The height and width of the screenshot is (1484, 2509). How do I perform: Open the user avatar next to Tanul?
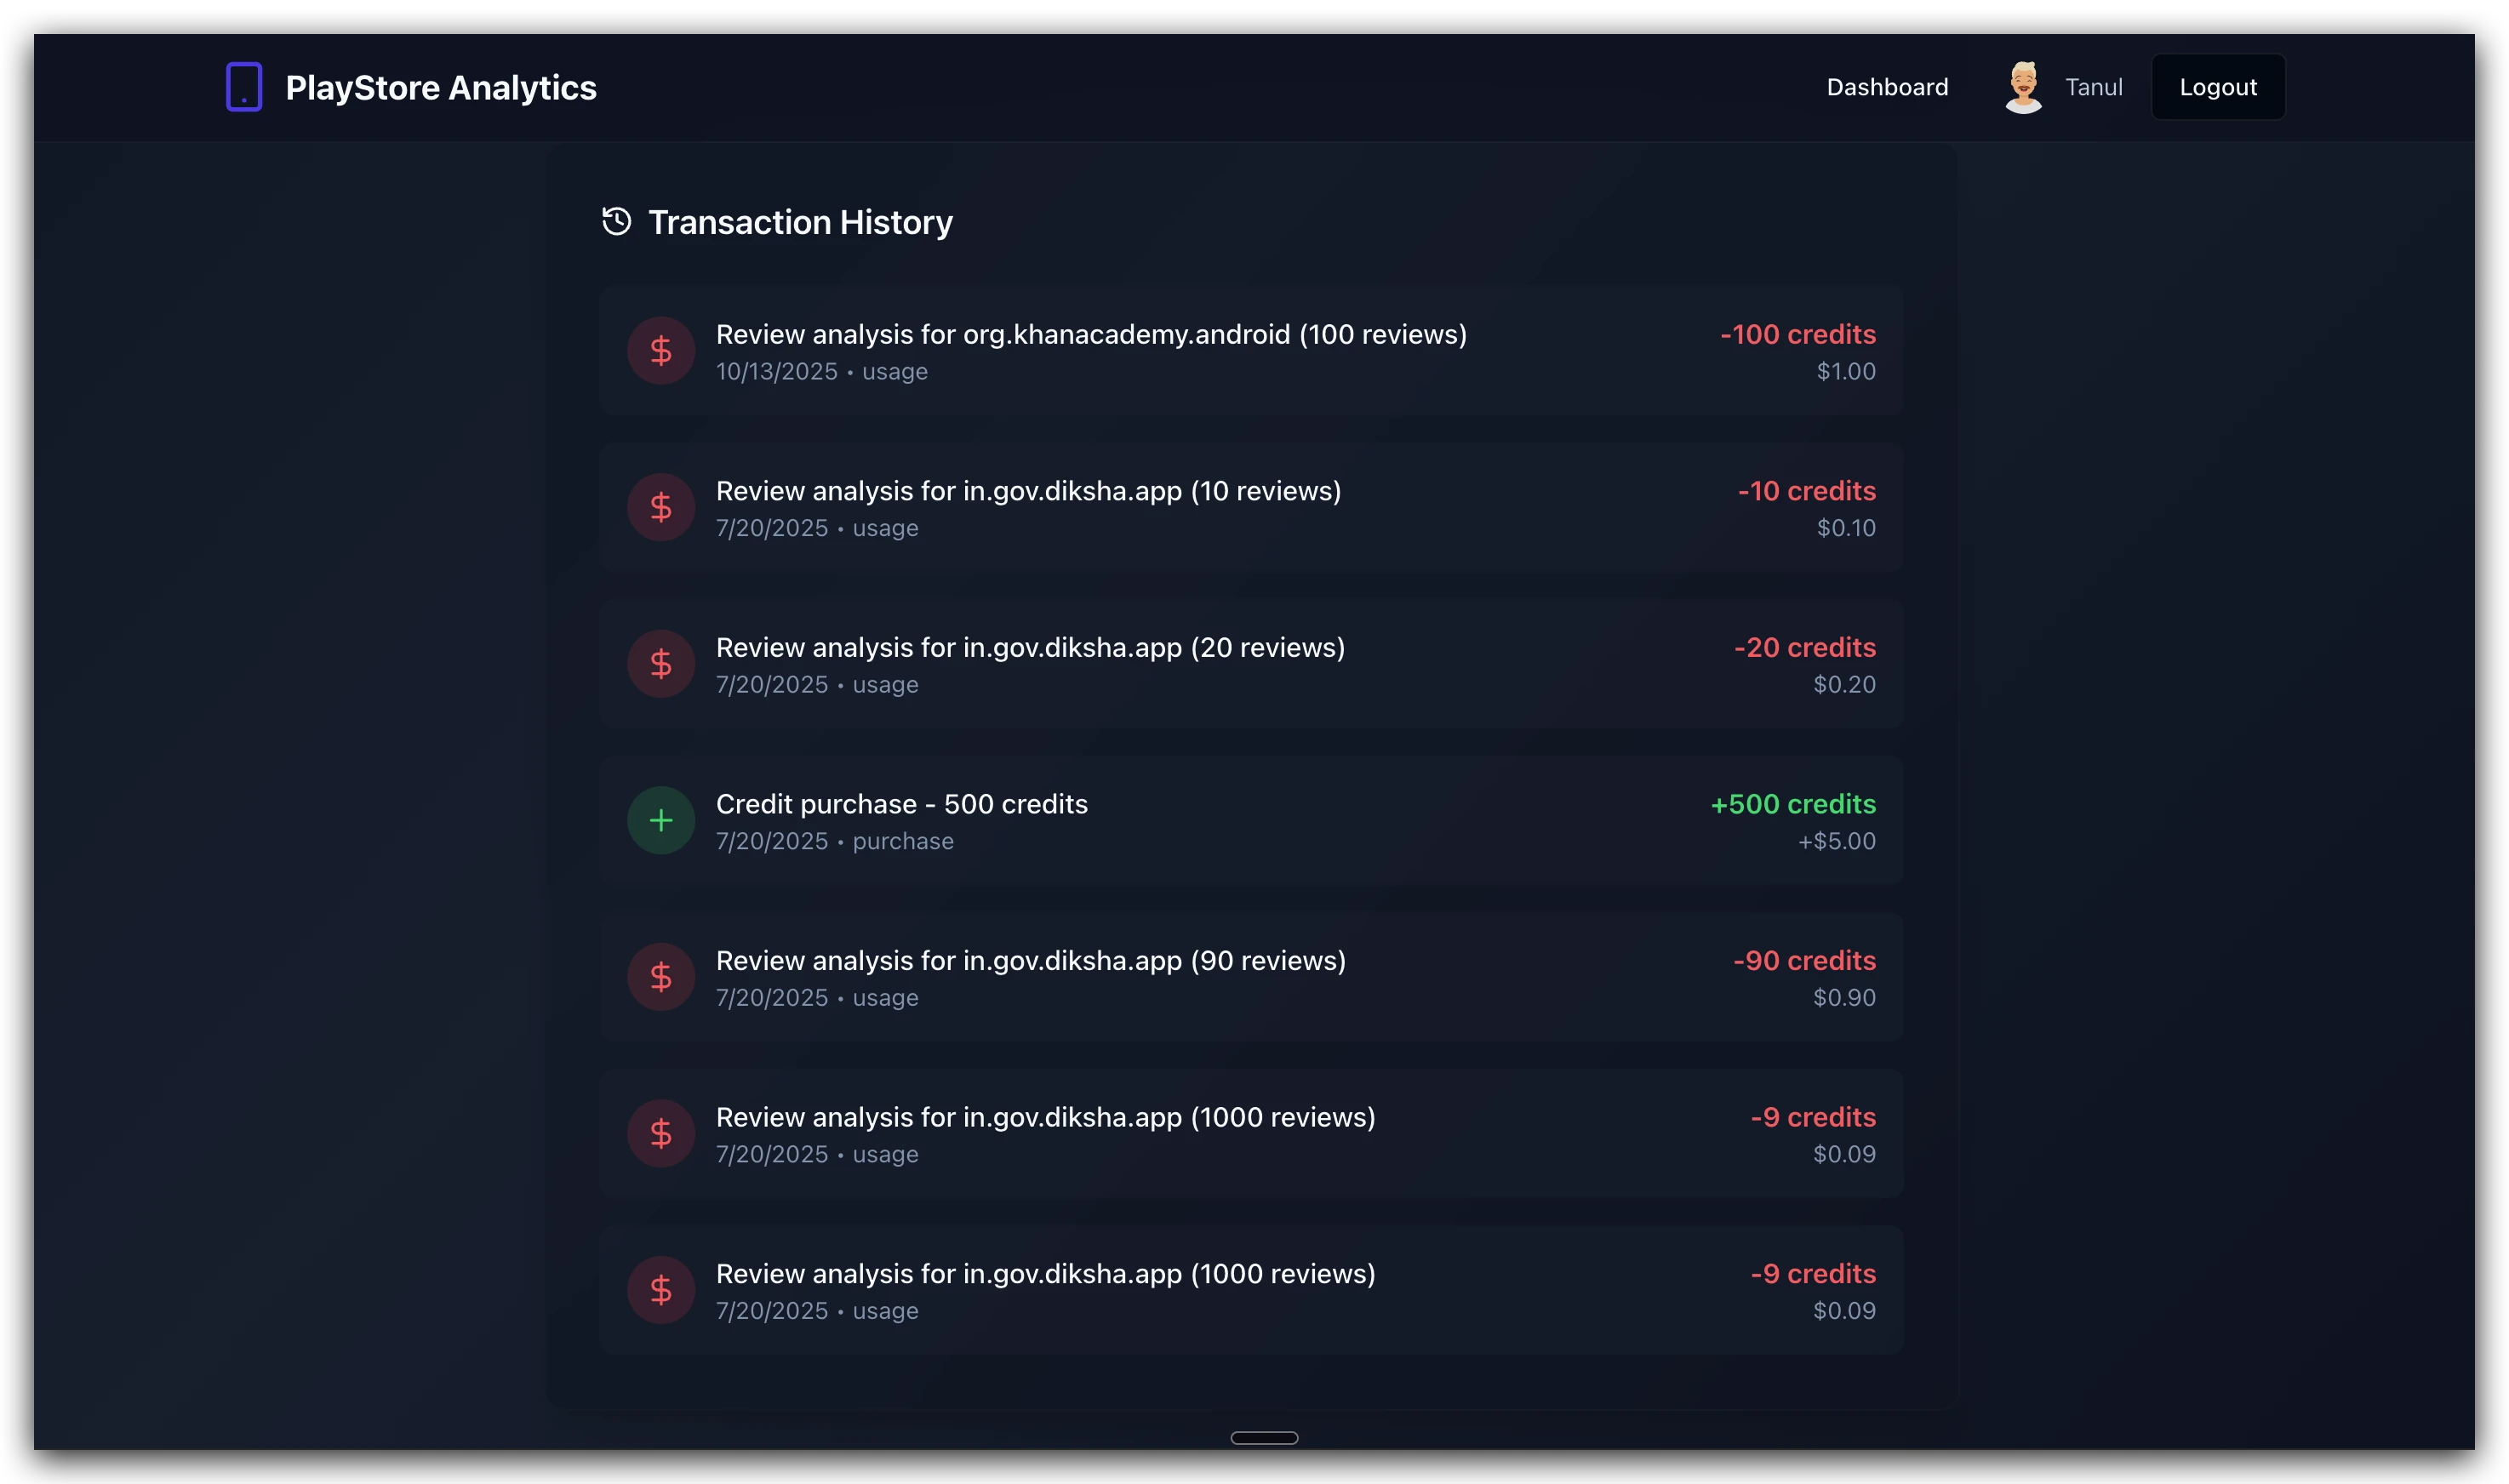coord(2023,86)
